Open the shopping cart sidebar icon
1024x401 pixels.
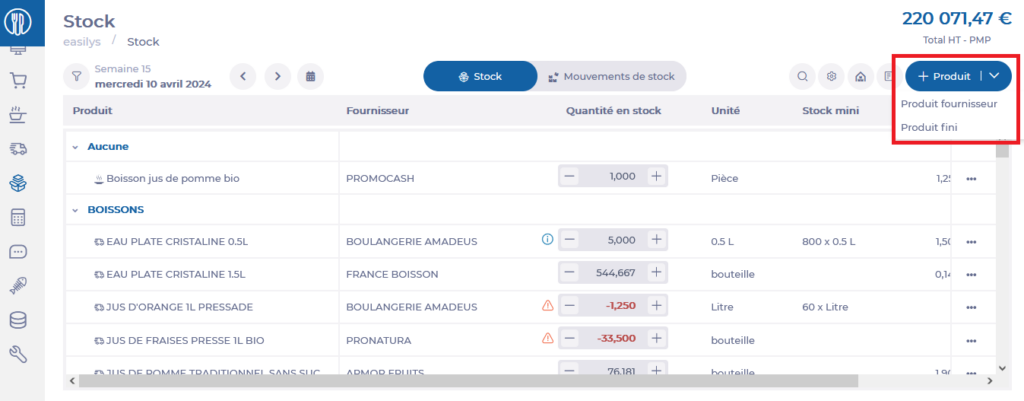[18, 81]
